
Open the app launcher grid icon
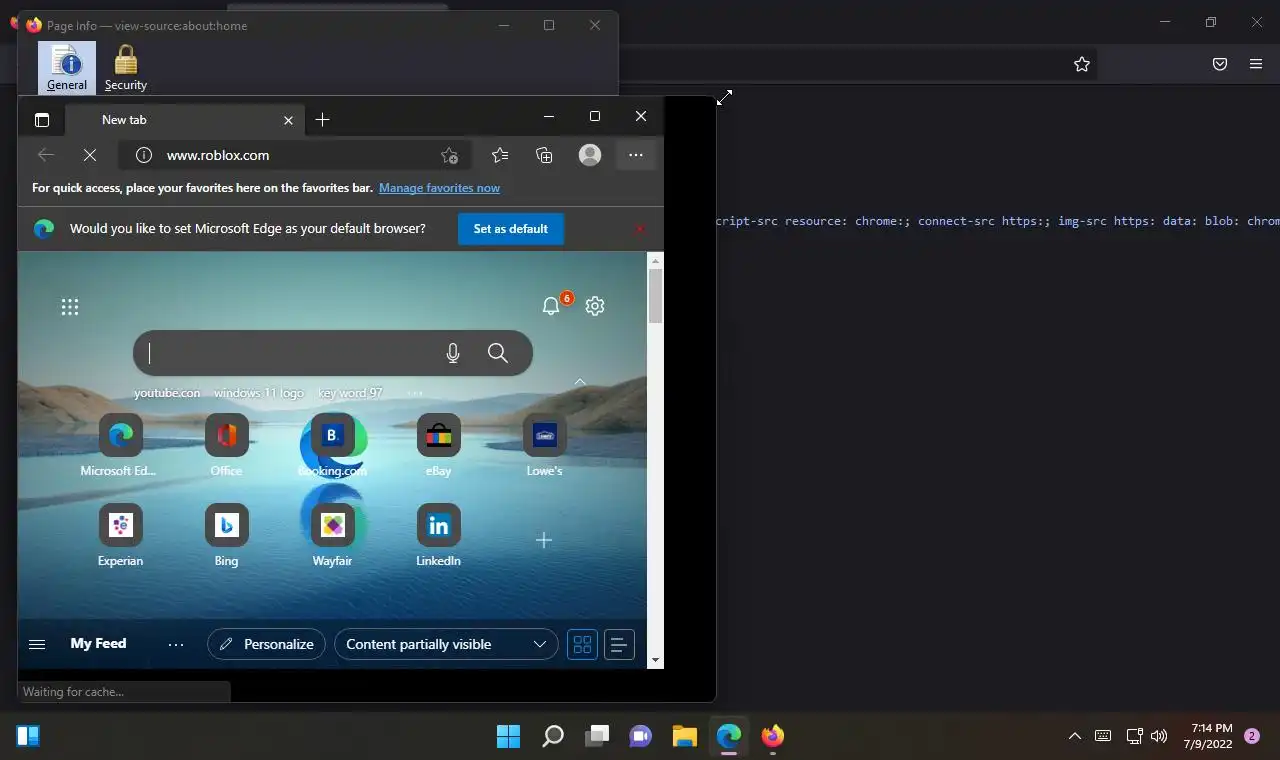70,307
